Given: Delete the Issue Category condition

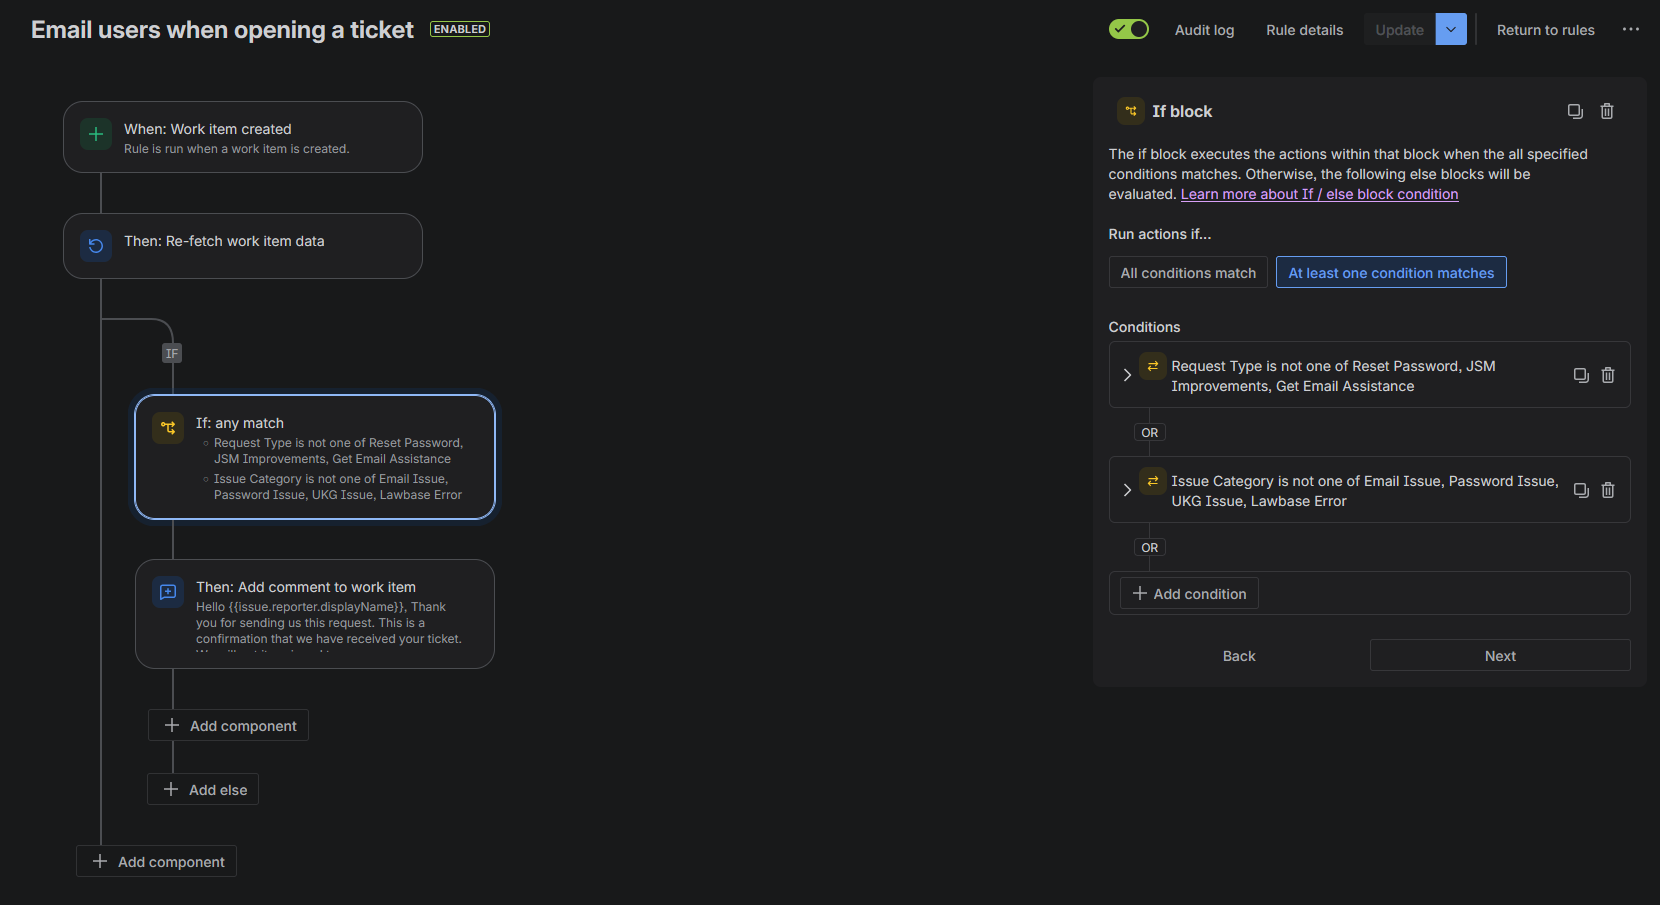Looking at the screenshot, I should (1608, 490).
